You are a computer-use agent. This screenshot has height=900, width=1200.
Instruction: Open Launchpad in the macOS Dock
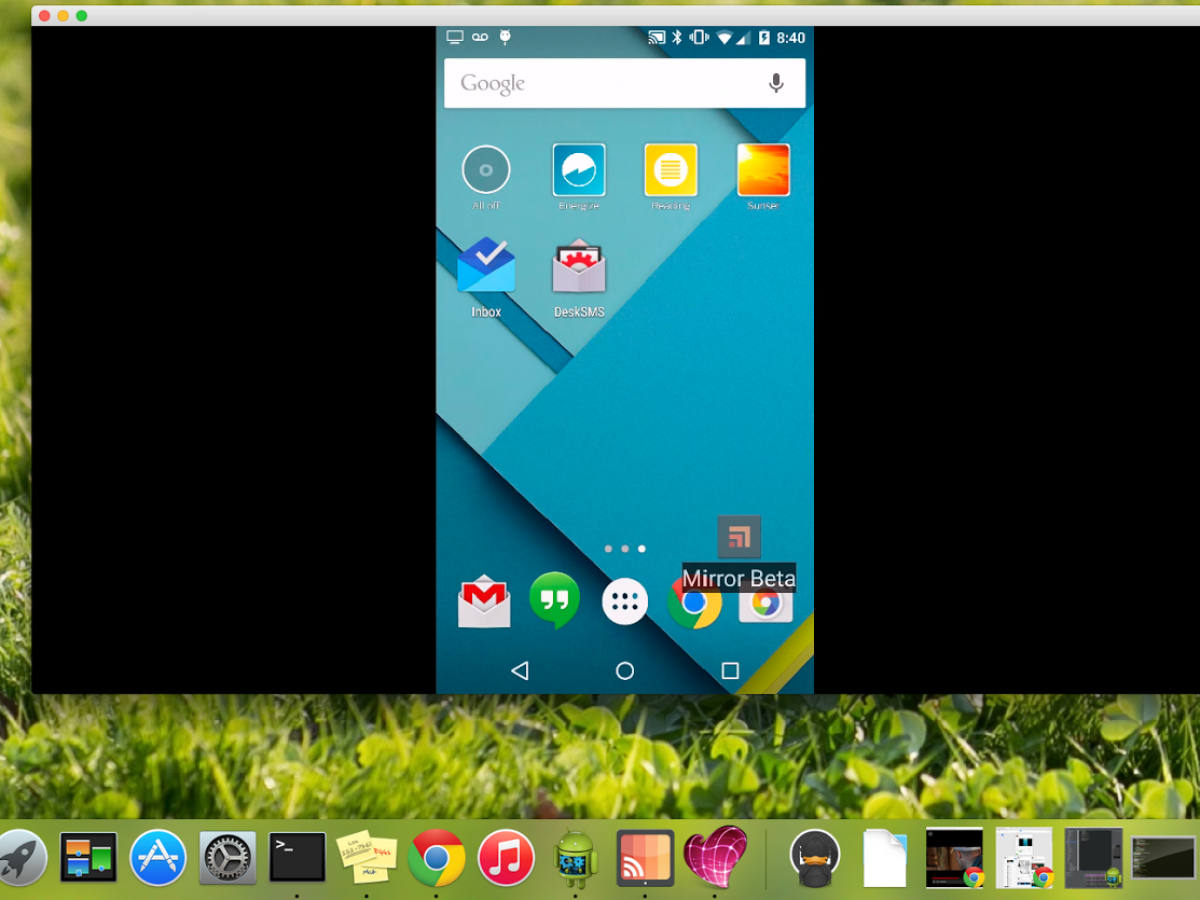pyautogui.click(x=22, y=858)
